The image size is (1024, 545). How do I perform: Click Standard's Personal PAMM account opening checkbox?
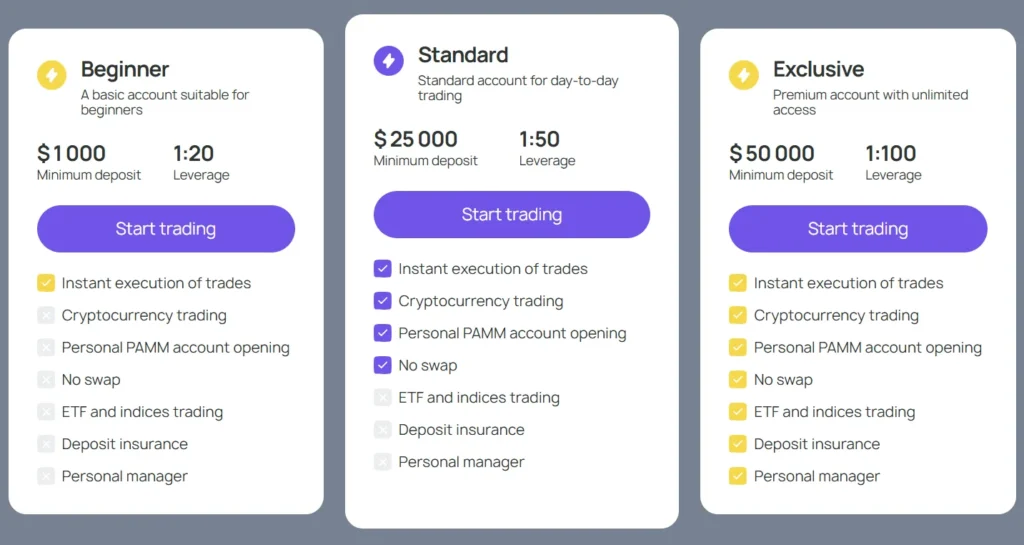(x=383, y=333)
